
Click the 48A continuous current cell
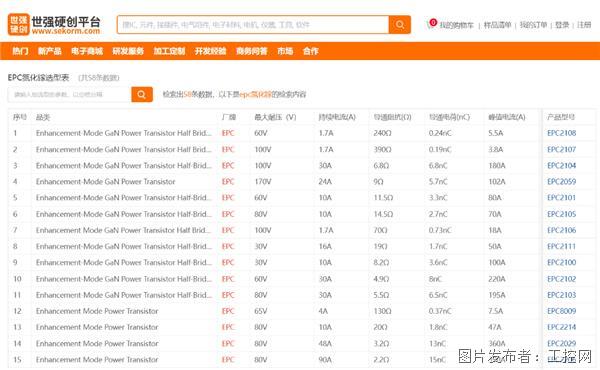(325, 344)
